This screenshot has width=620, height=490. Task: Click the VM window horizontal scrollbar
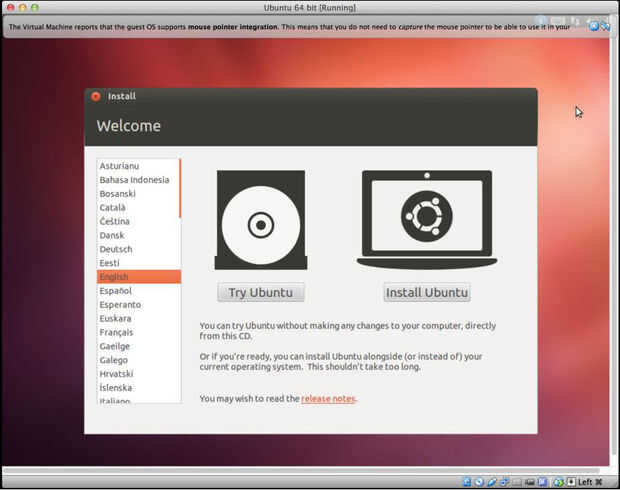click(301, 471)
